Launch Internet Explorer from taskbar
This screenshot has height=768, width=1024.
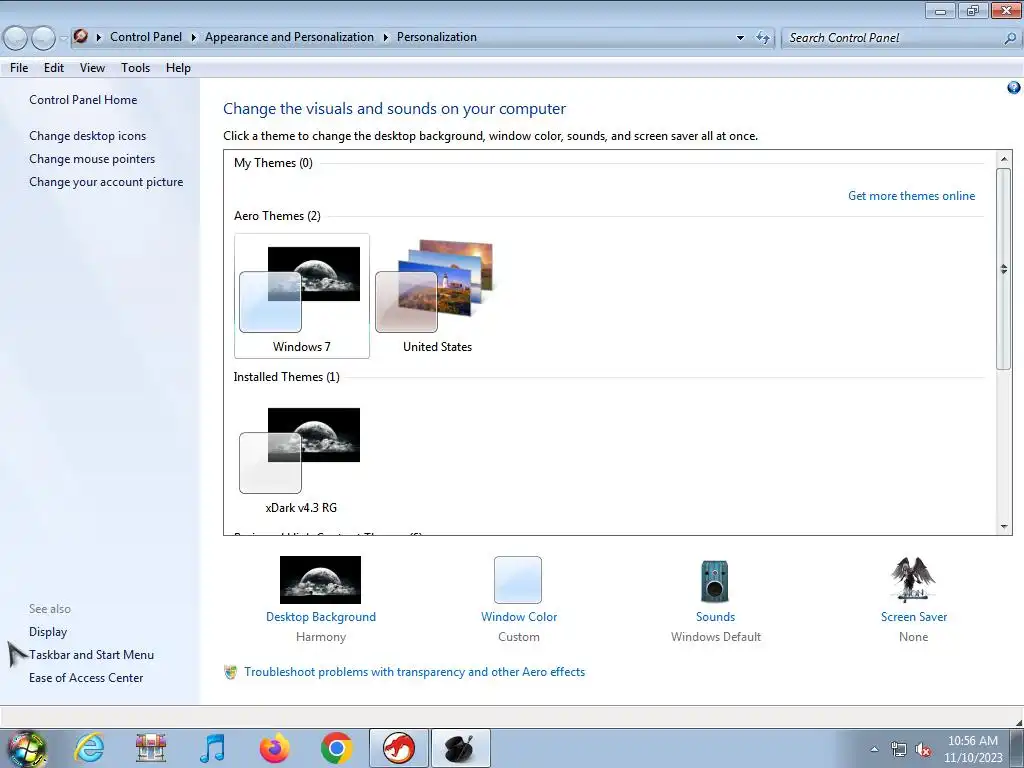tap(89, 748)
